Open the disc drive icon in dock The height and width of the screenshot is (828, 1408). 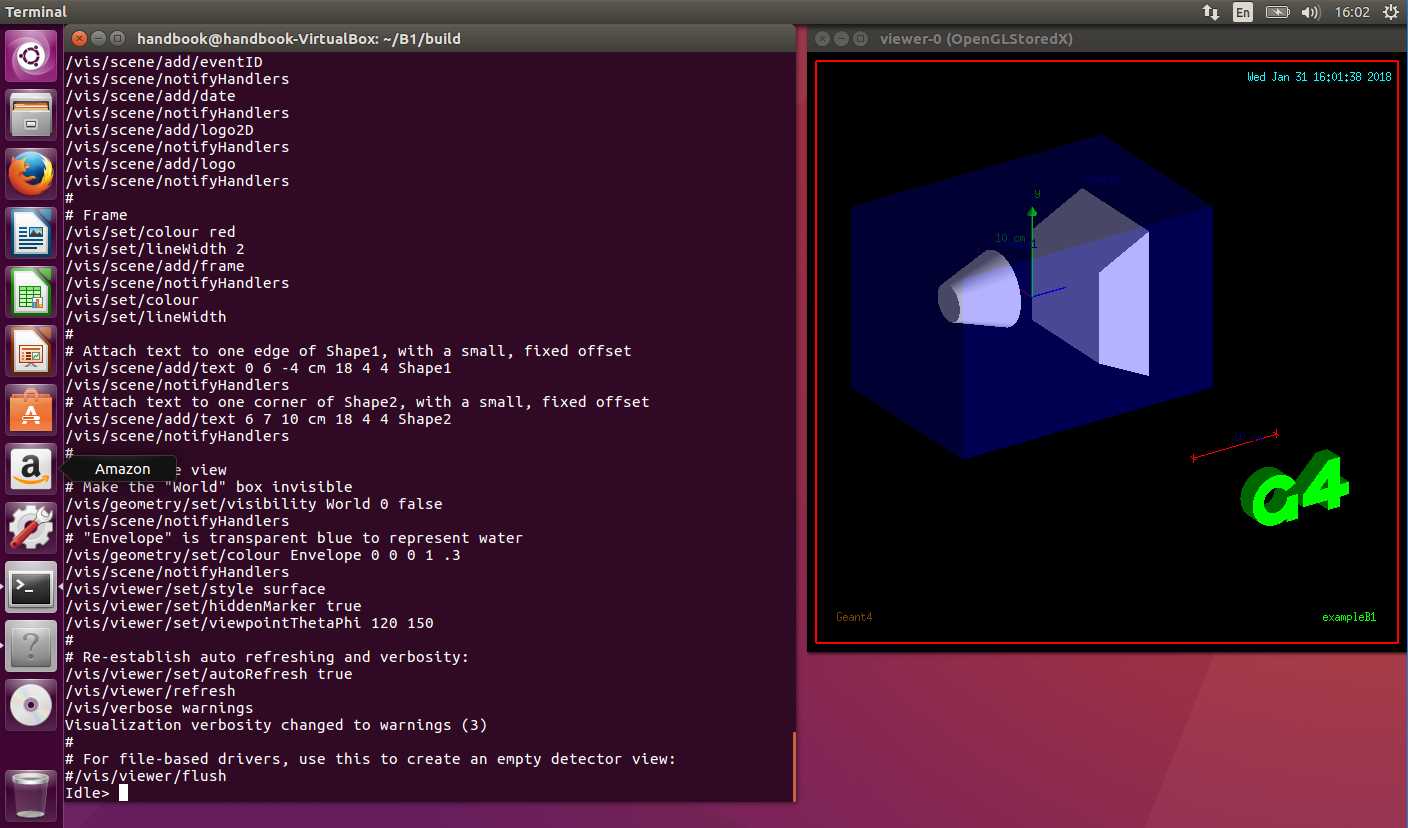(31, 705)
